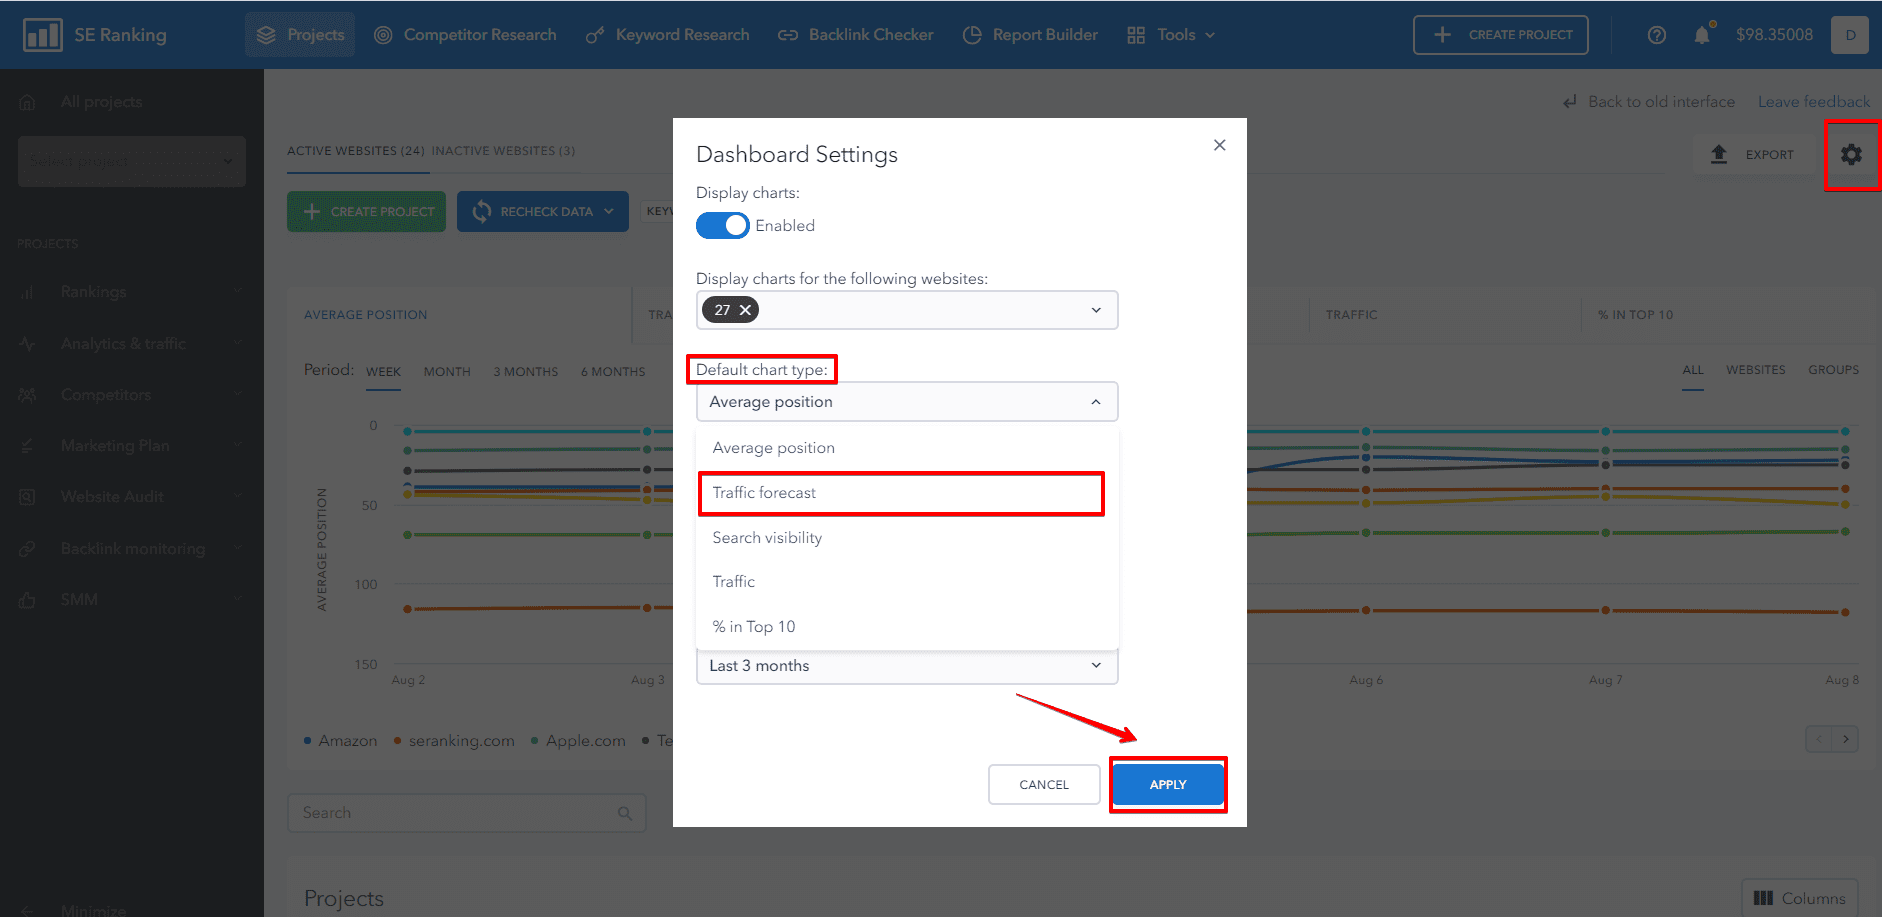Click the notifications bell icon

1702,35
